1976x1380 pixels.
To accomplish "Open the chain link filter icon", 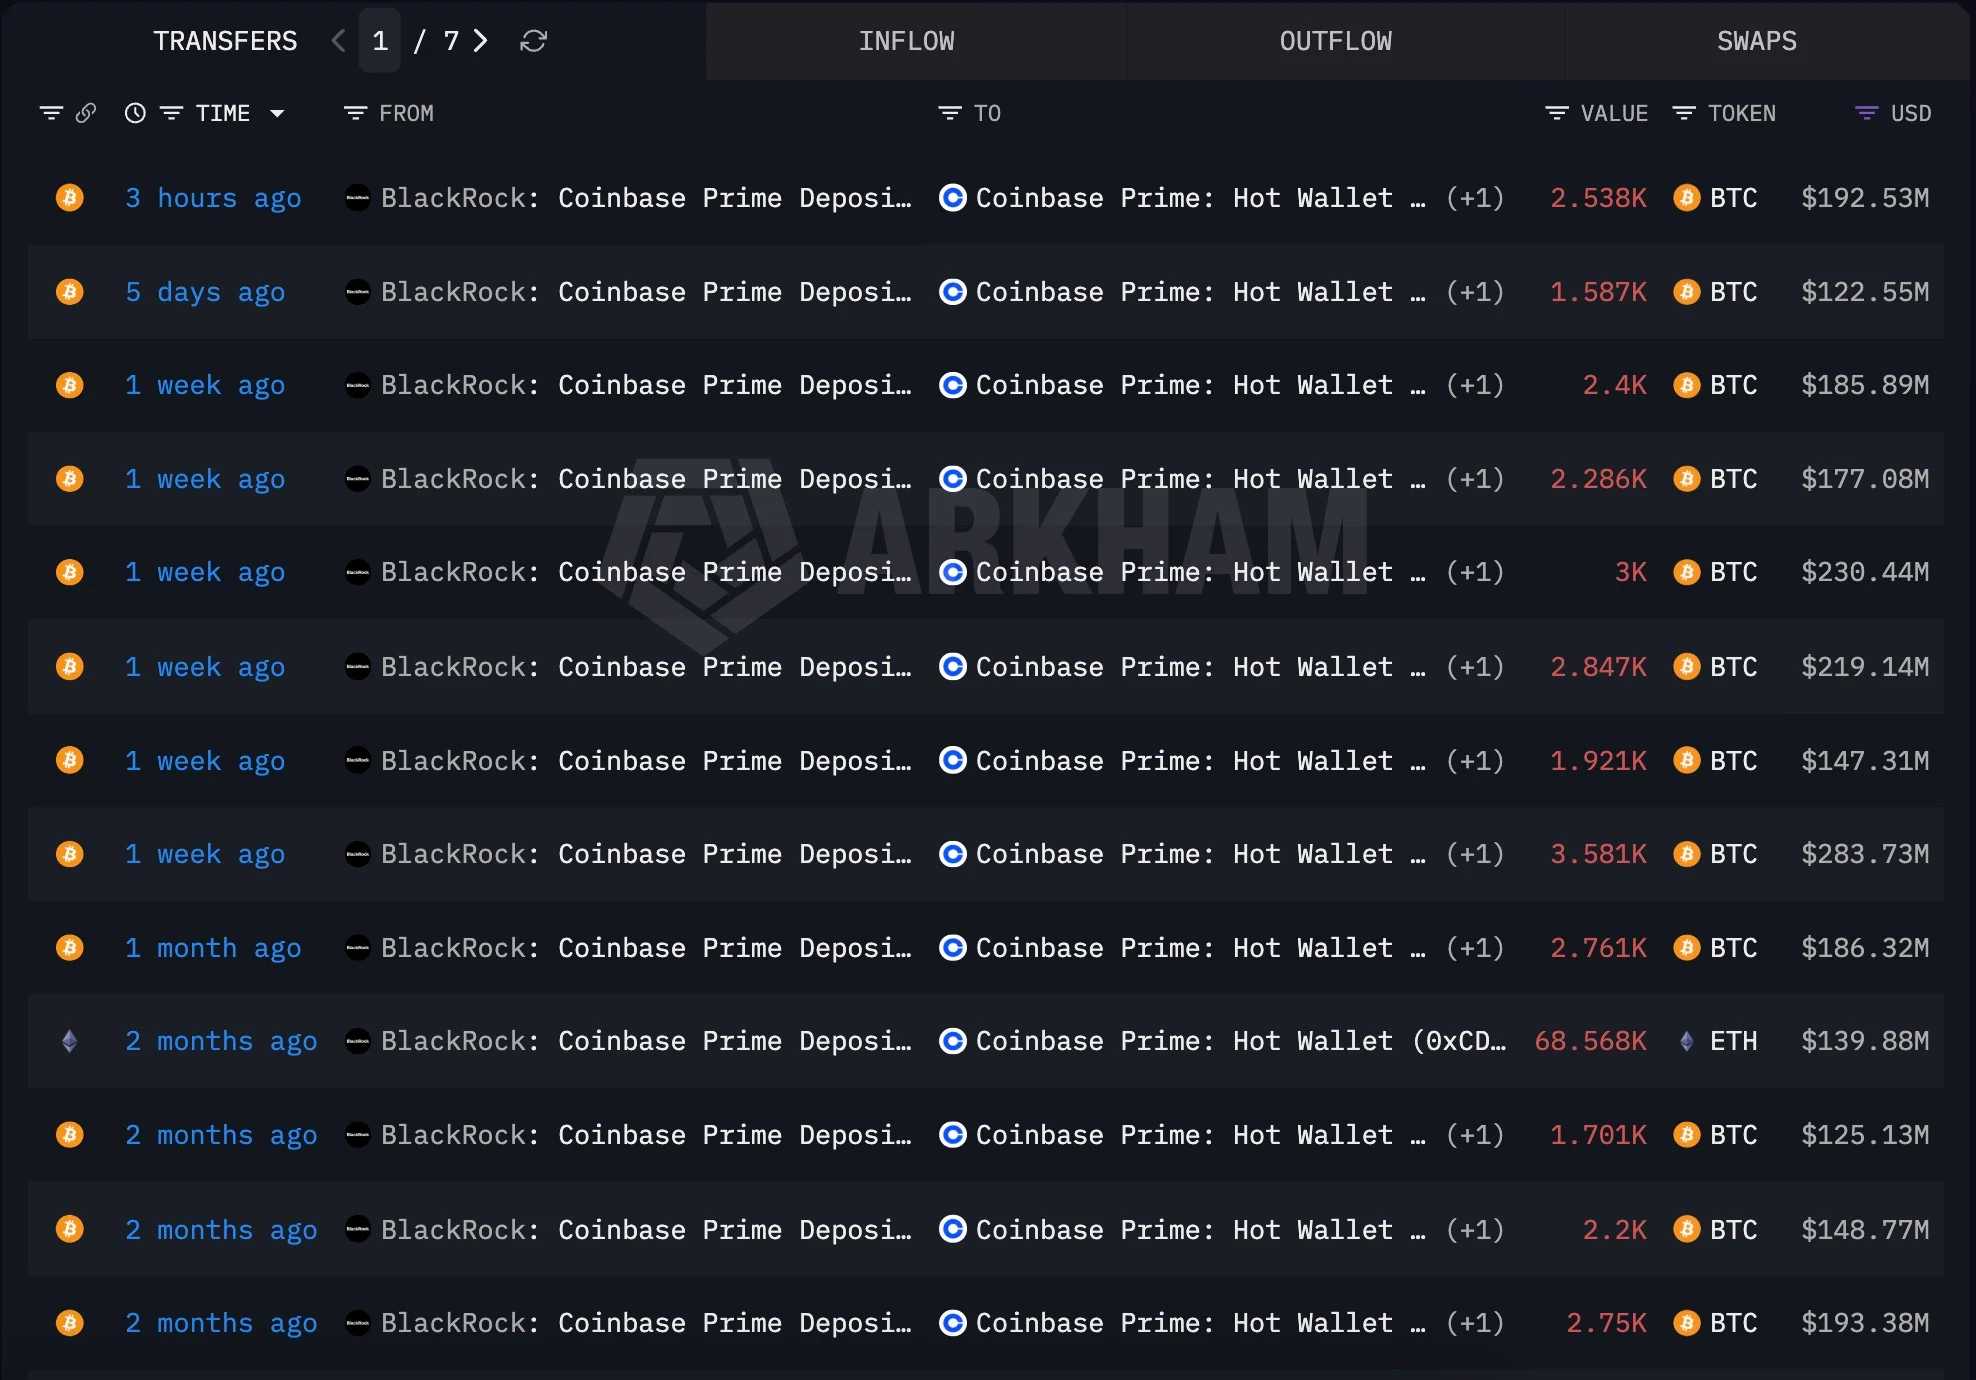I will (86, 113).
